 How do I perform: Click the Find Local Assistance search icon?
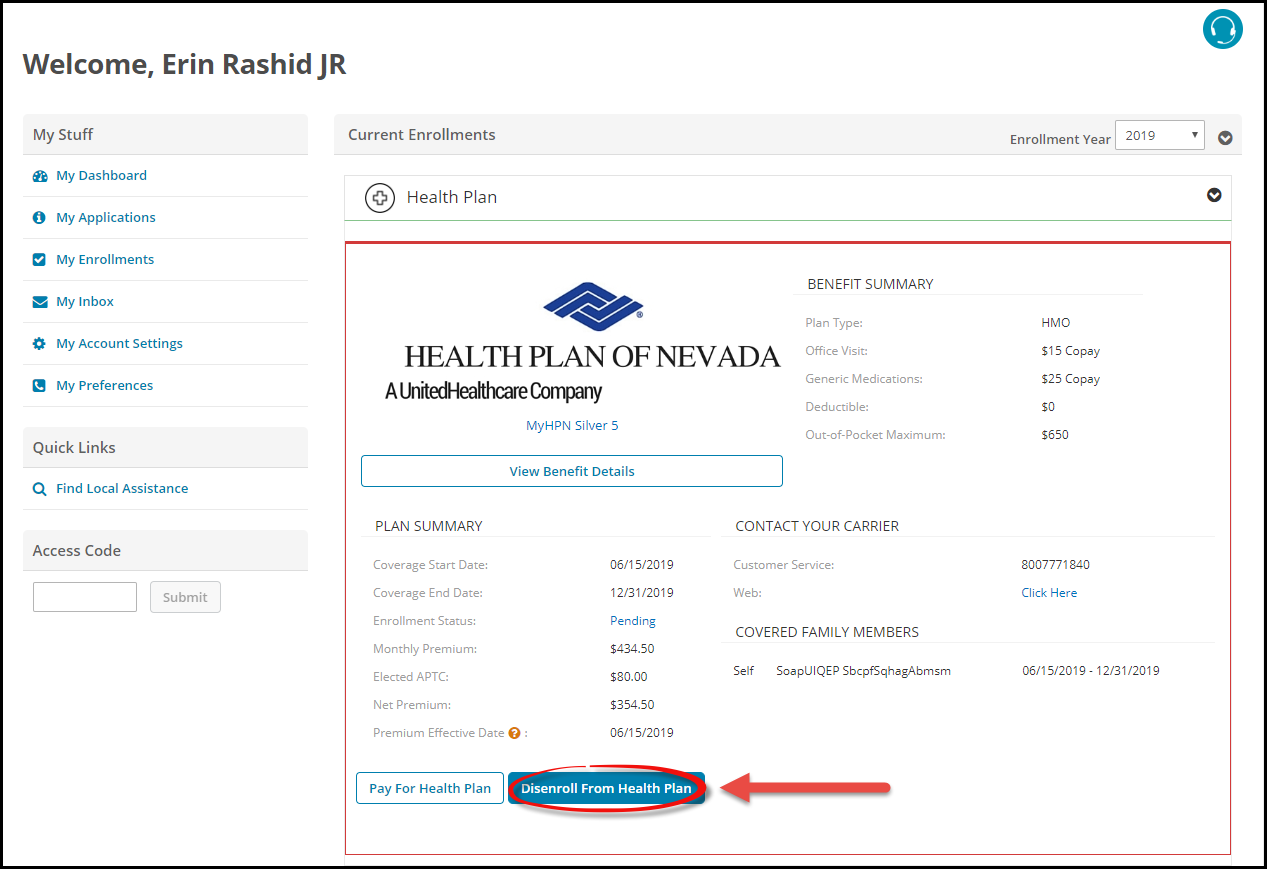click(39, 489)
